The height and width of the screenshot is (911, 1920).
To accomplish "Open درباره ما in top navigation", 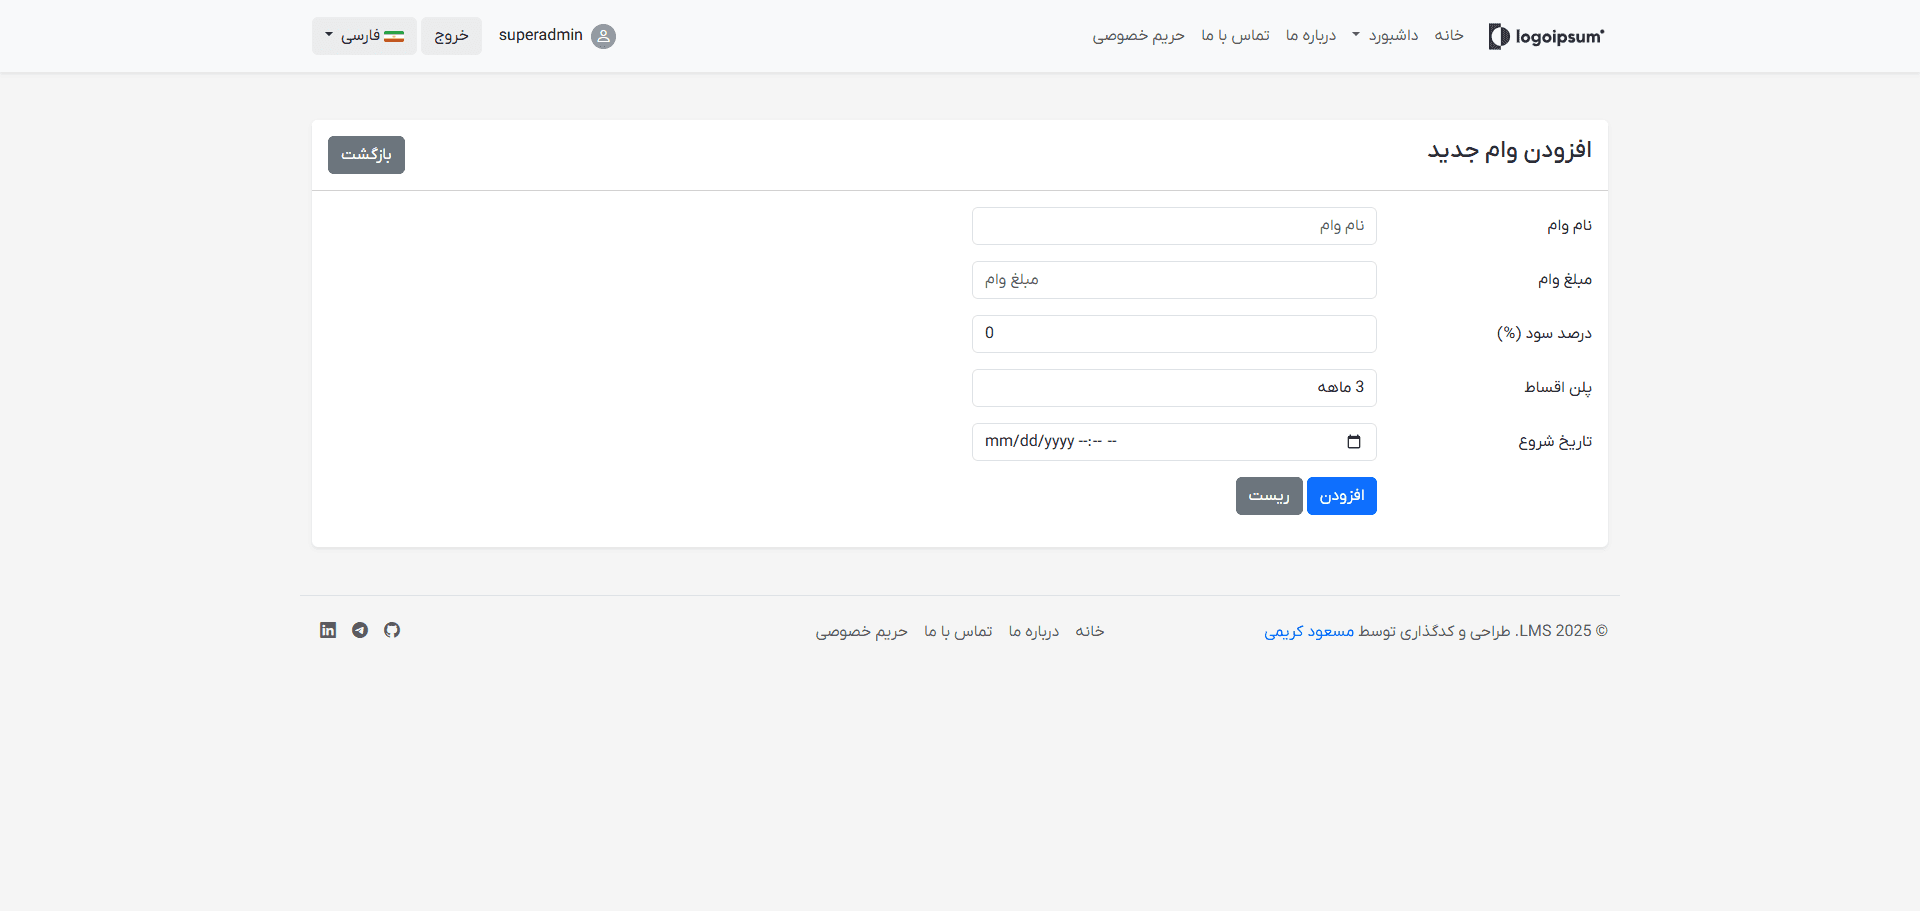I will [x=1311, y=36].
